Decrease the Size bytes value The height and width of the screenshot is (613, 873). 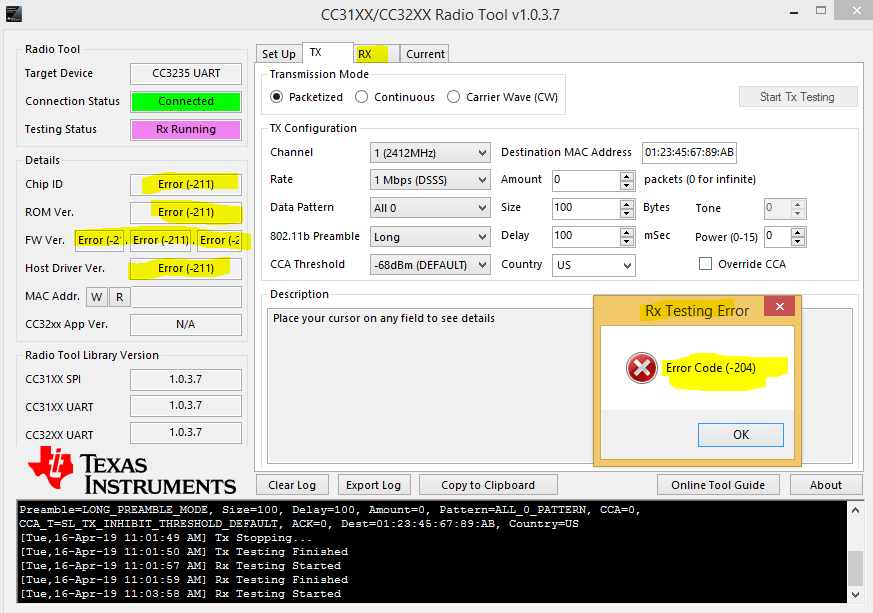pyautogui.click(x=626, y=213)
